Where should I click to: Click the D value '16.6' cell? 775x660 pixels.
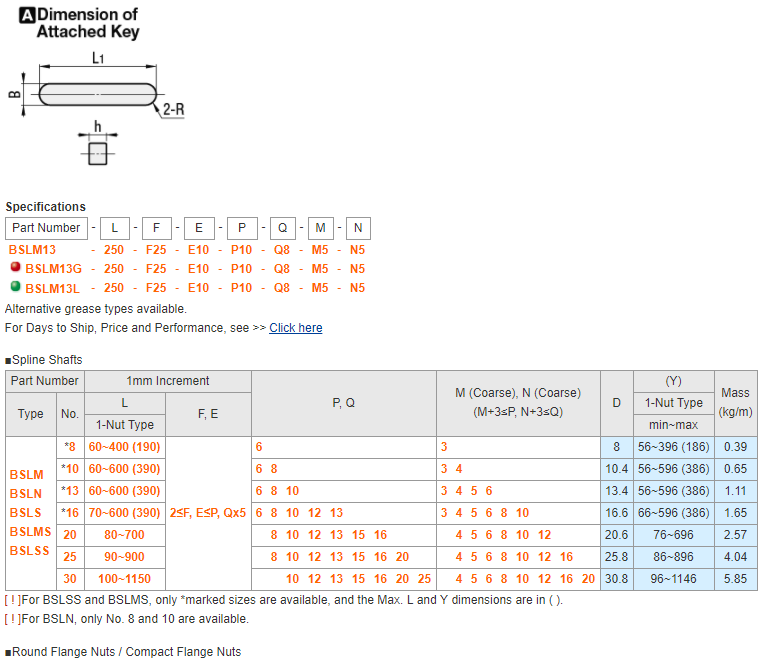[x=617, y=513]
